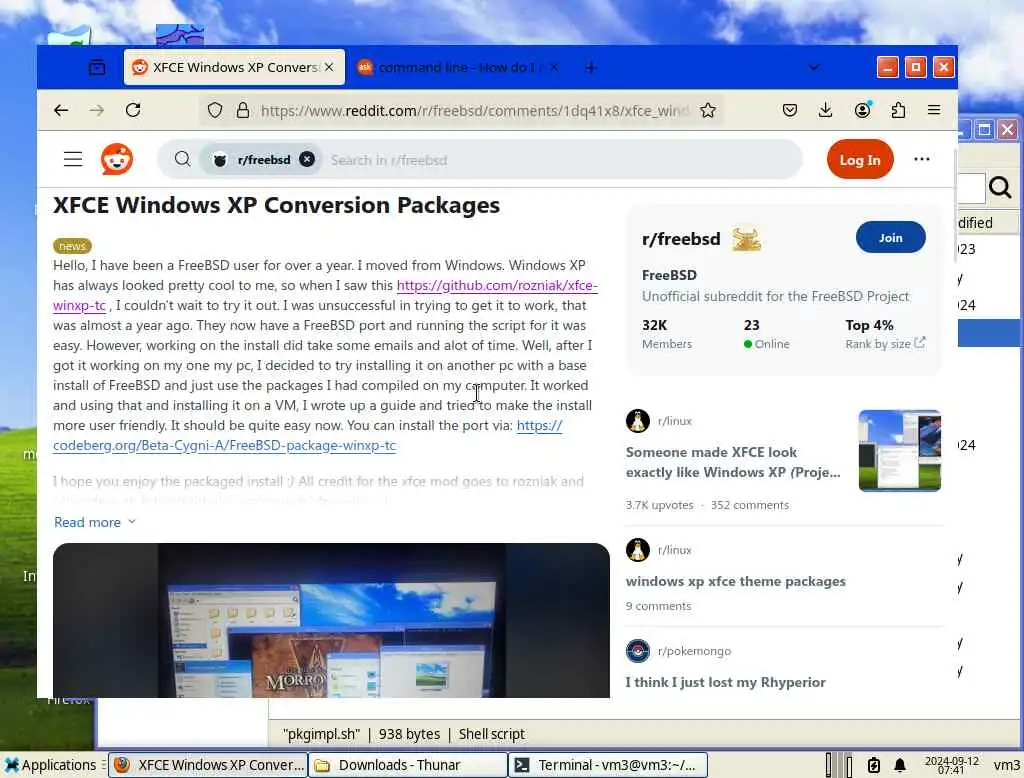This screenshot has width=1024, height=778.
Task: Open r/freebsd sidebar title link
Action: coord(680,239)
